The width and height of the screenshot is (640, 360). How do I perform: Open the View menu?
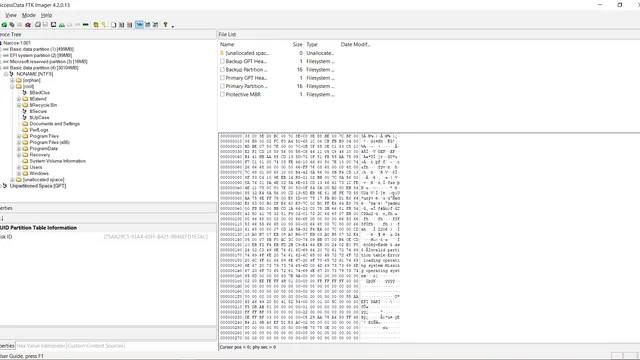[11, 15]
